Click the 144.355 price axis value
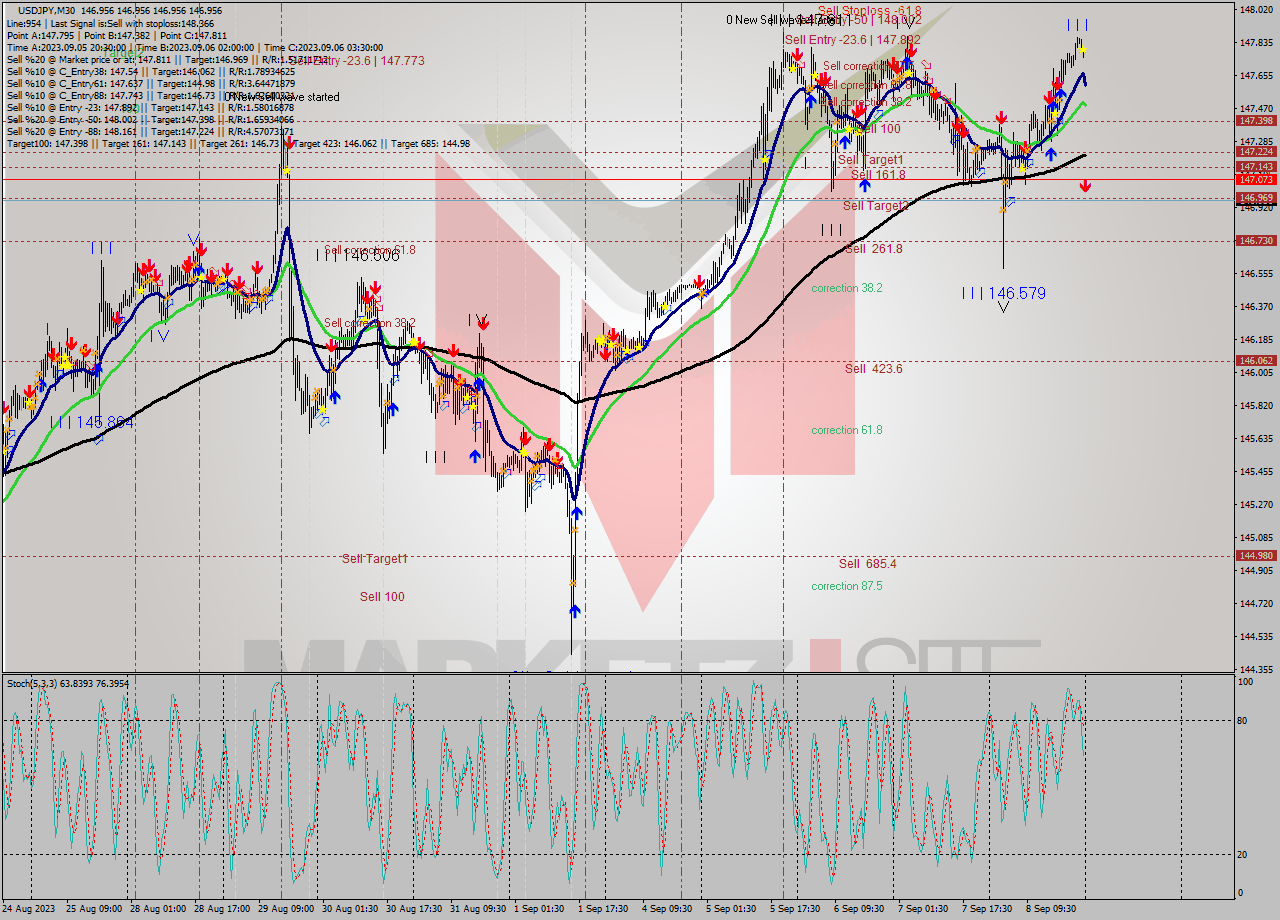The image size is (1280, 920). point(1256,670)
